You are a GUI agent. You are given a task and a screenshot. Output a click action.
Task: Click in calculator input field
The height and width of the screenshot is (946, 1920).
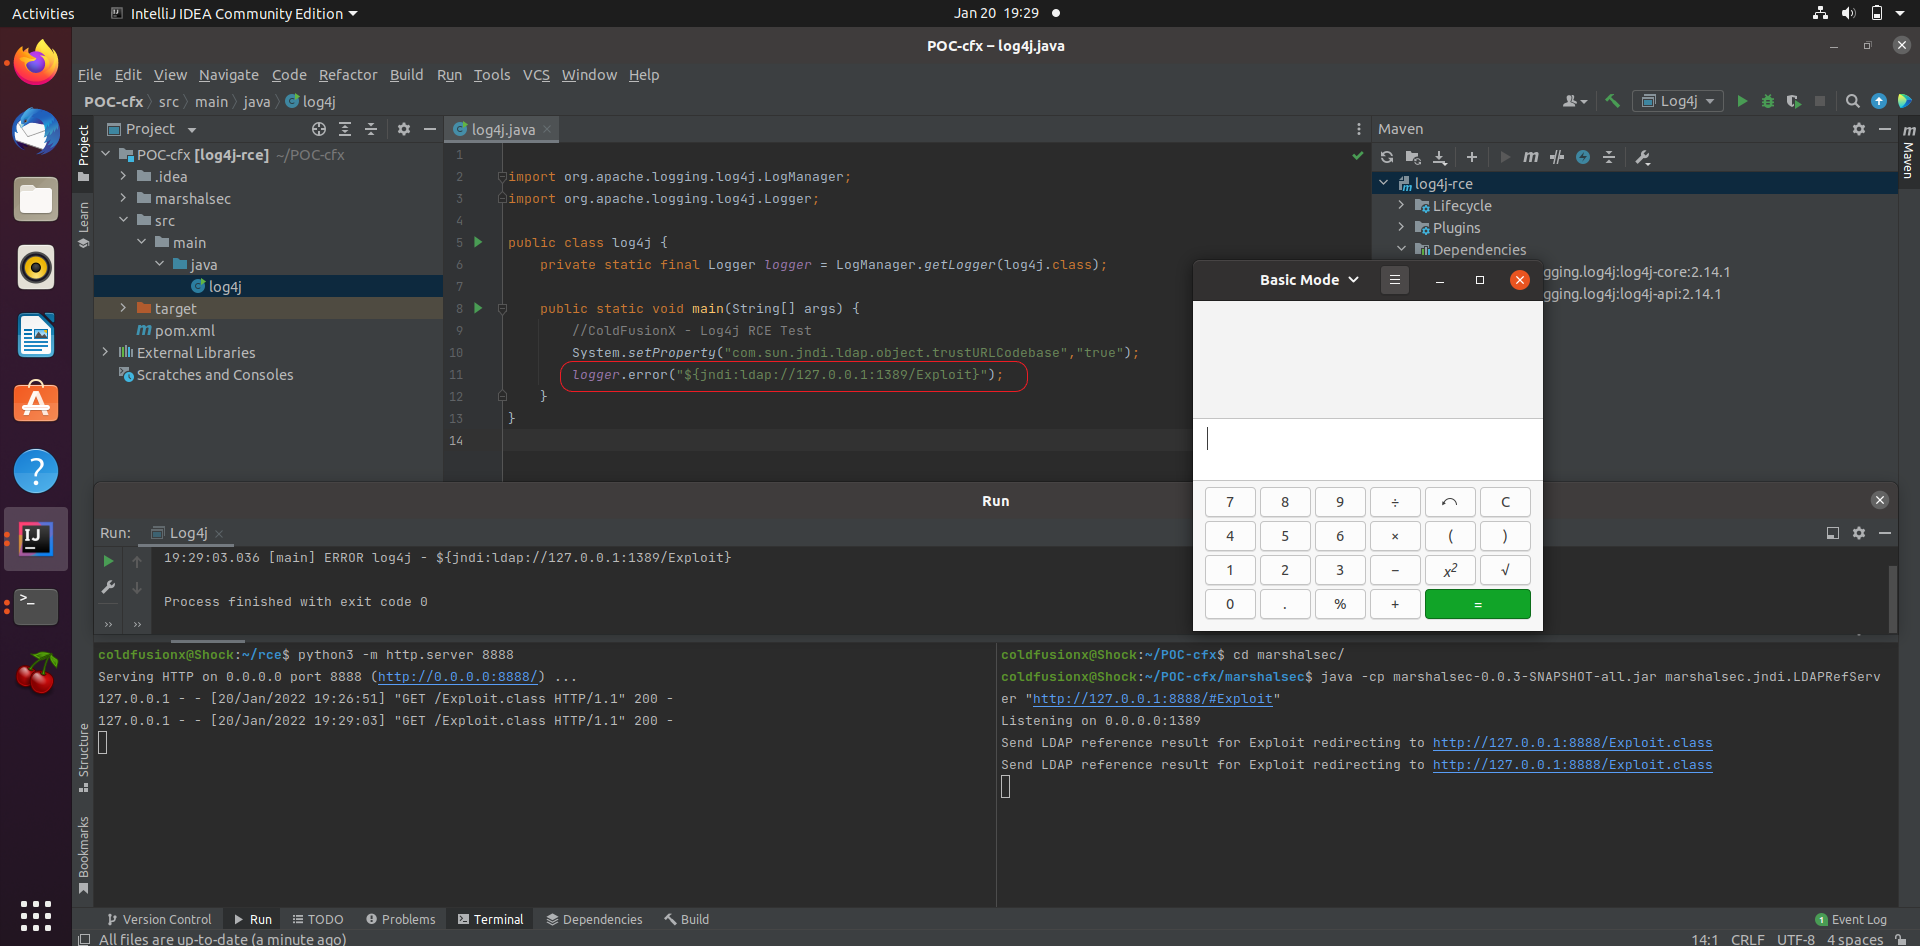[x=1368, y=449]
